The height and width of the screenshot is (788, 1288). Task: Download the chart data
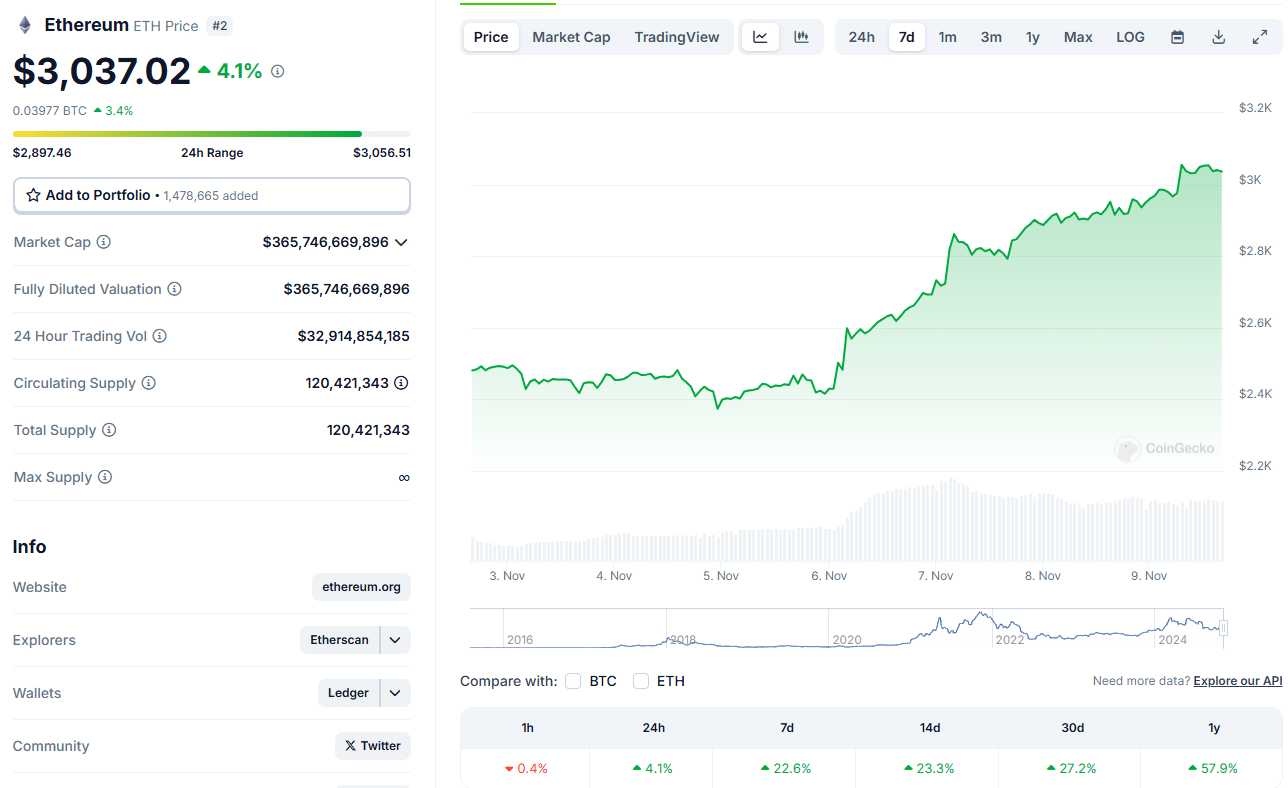click(1219, 37)
